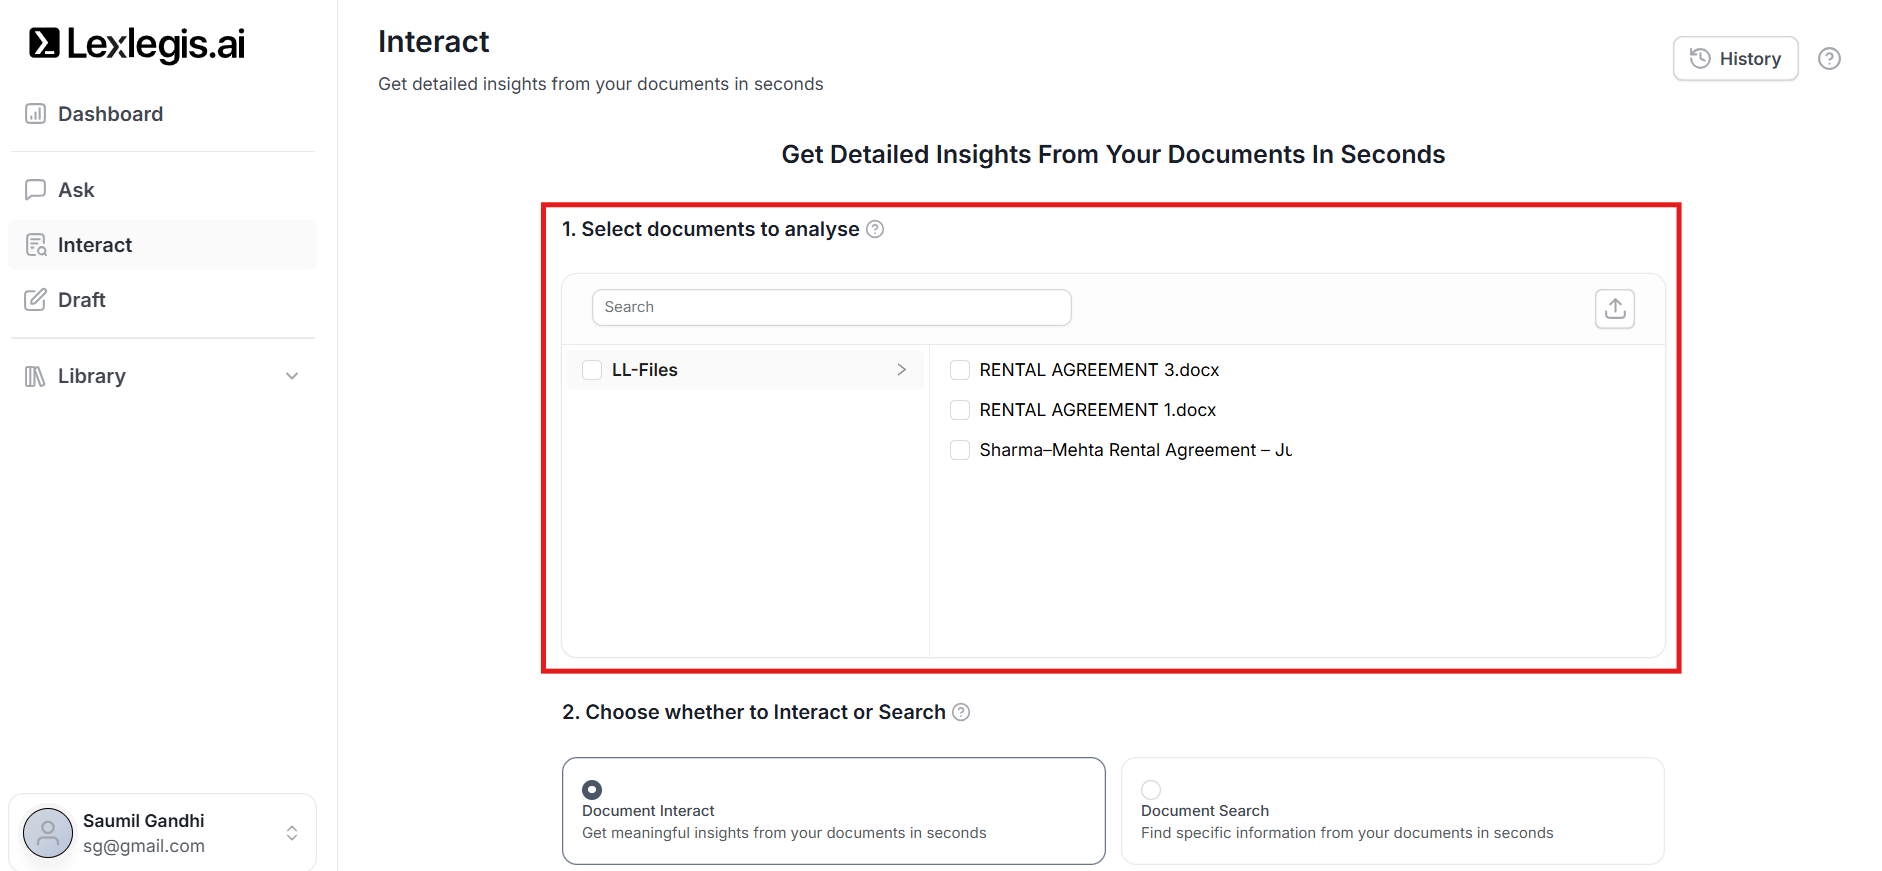Click the user avatar icon

coord(48,833)
